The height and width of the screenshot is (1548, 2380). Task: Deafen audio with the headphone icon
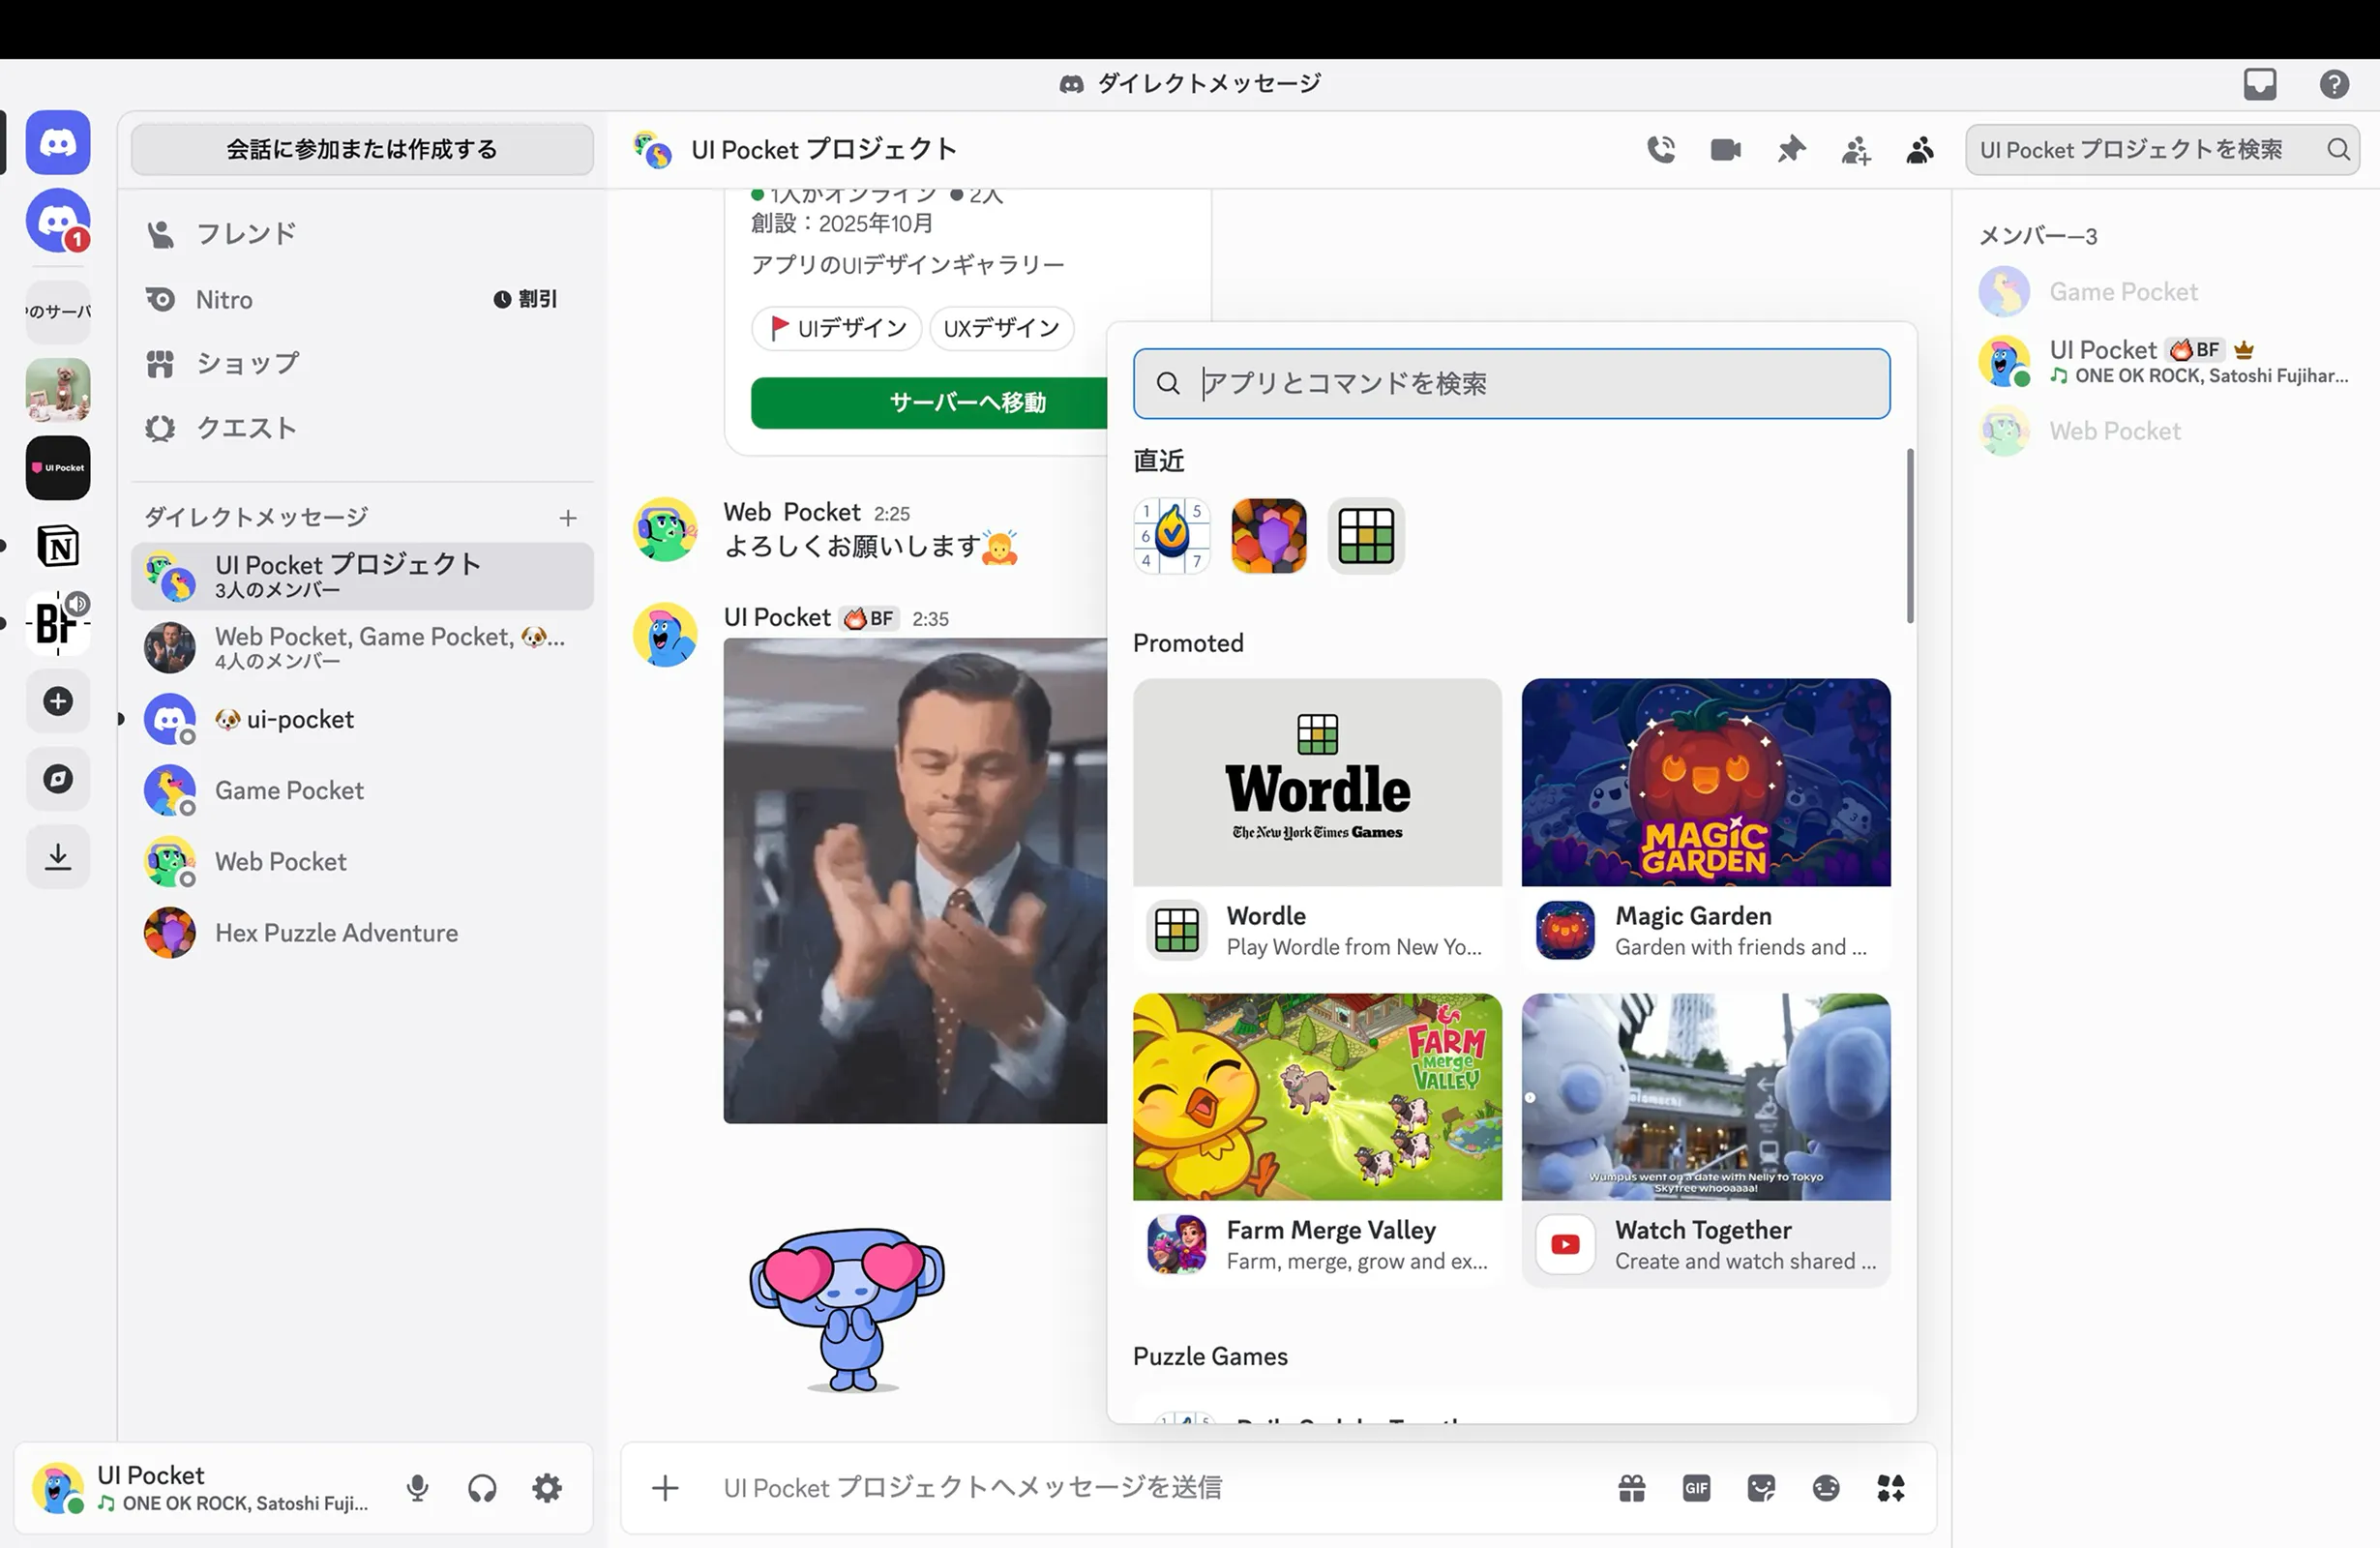[482, 1488]
